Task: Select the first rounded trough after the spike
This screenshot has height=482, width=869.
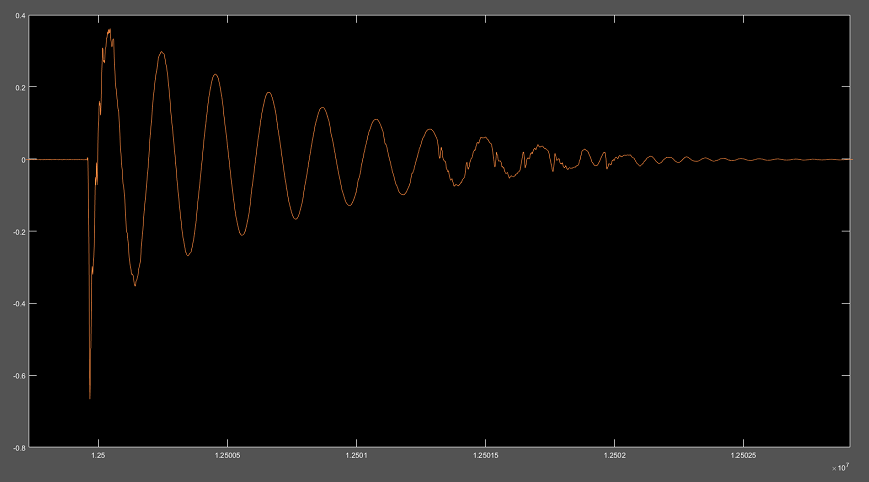Action: 135,285
